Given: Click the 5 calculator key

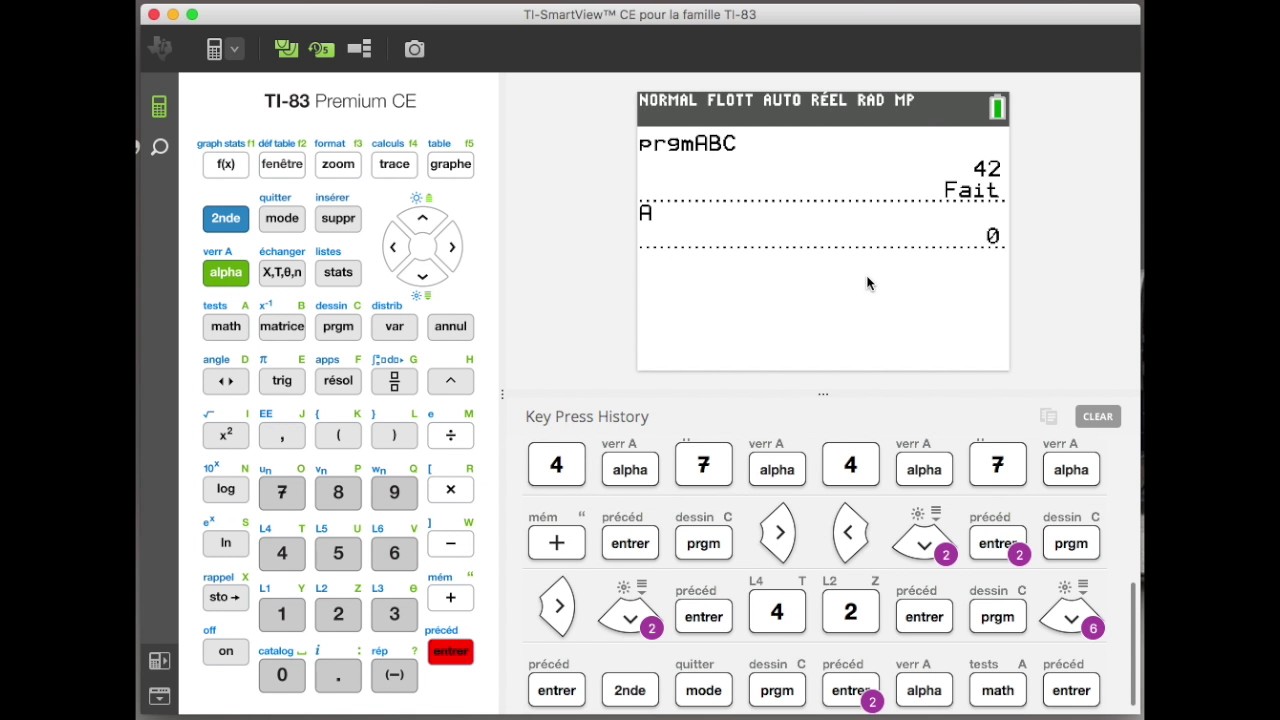Looking at the screenshot, I should [338, 553].
